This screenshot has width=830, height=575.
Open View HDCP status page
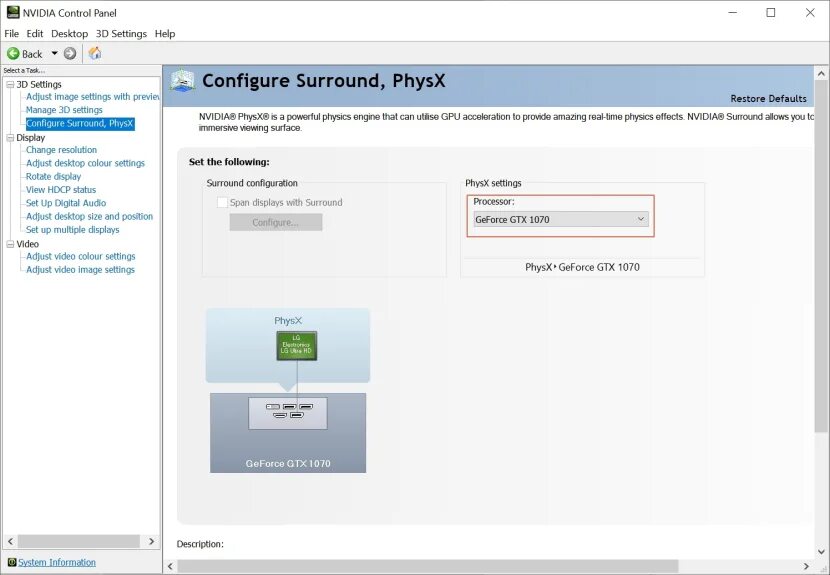[61, 190]
